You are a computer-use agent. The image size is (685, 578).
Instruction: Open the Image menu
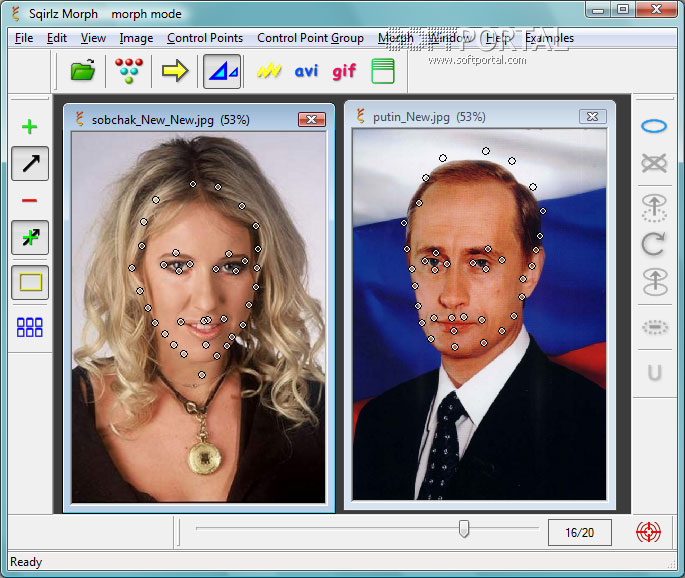[x=136, y=38]
